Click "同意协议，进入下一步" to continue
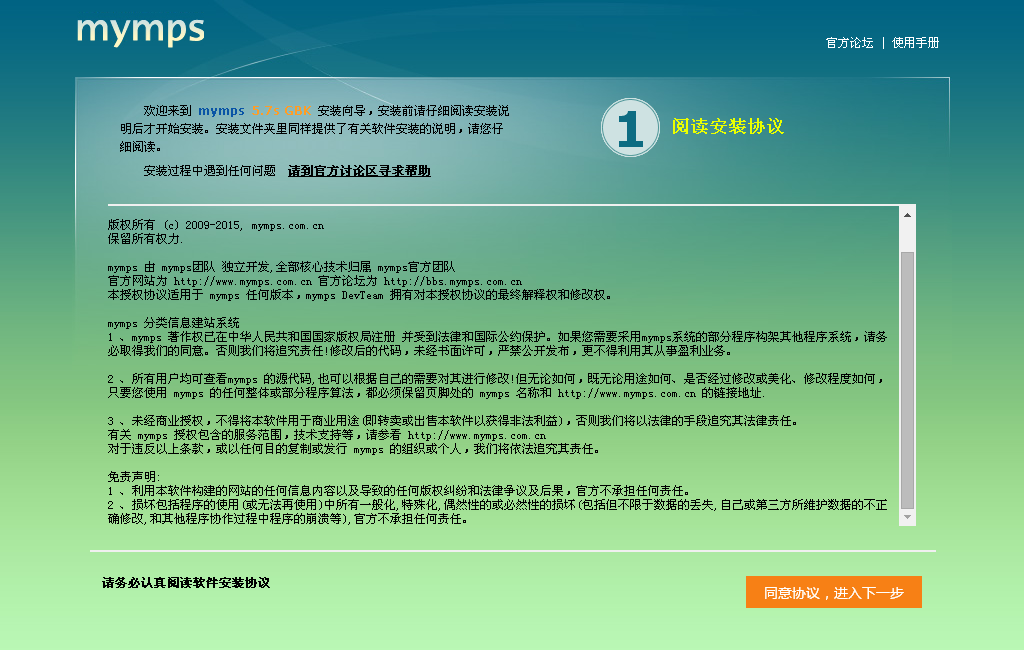Screen dimensions: 1024x650 833,592
